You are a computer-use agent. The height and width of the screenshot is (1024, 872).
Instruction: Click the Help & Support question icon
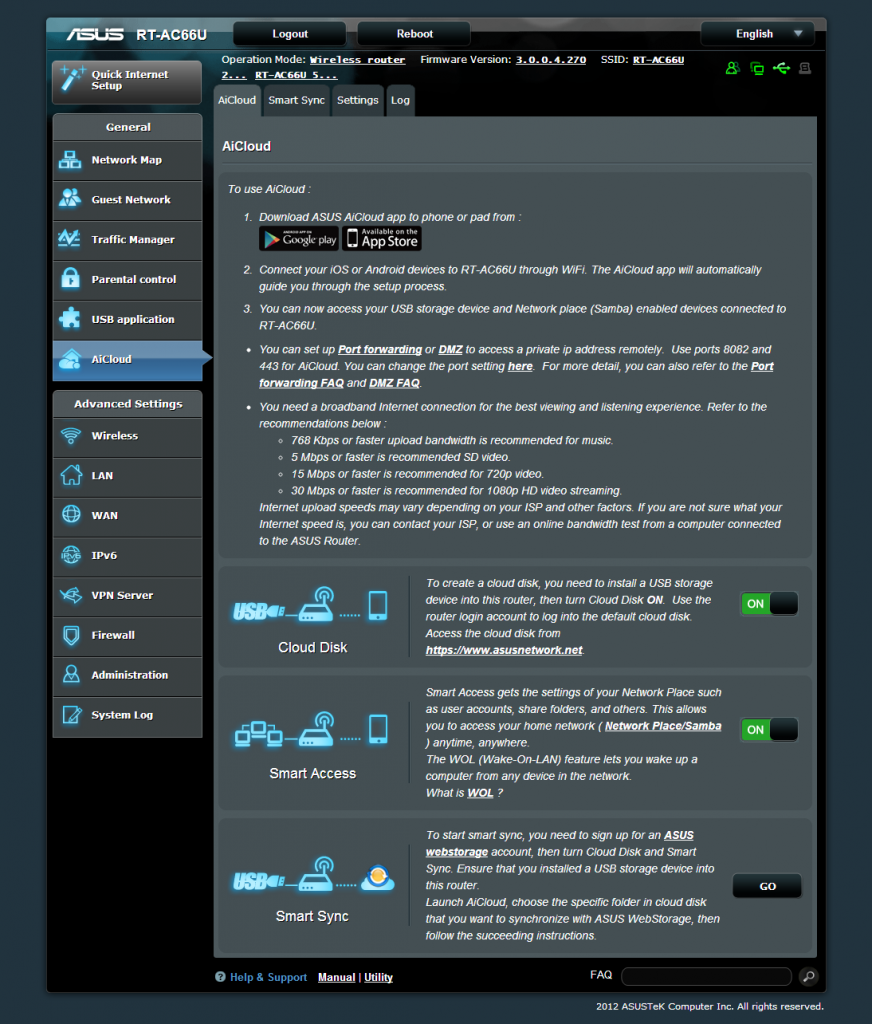(220, 977)
